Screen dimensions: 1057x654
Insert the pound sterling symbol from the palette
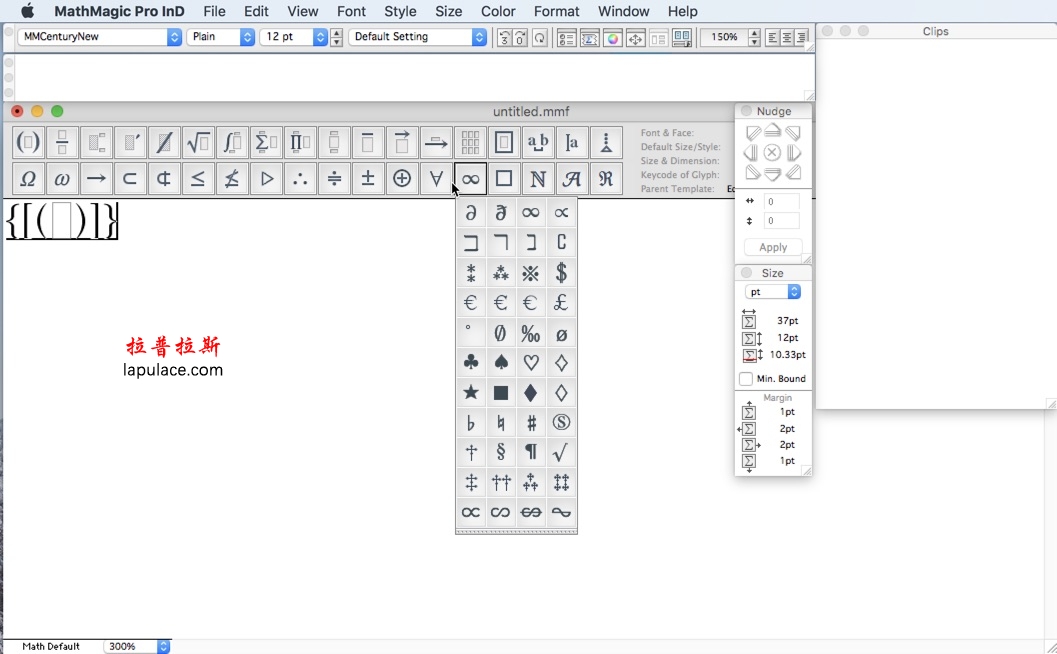click(561, 302)
